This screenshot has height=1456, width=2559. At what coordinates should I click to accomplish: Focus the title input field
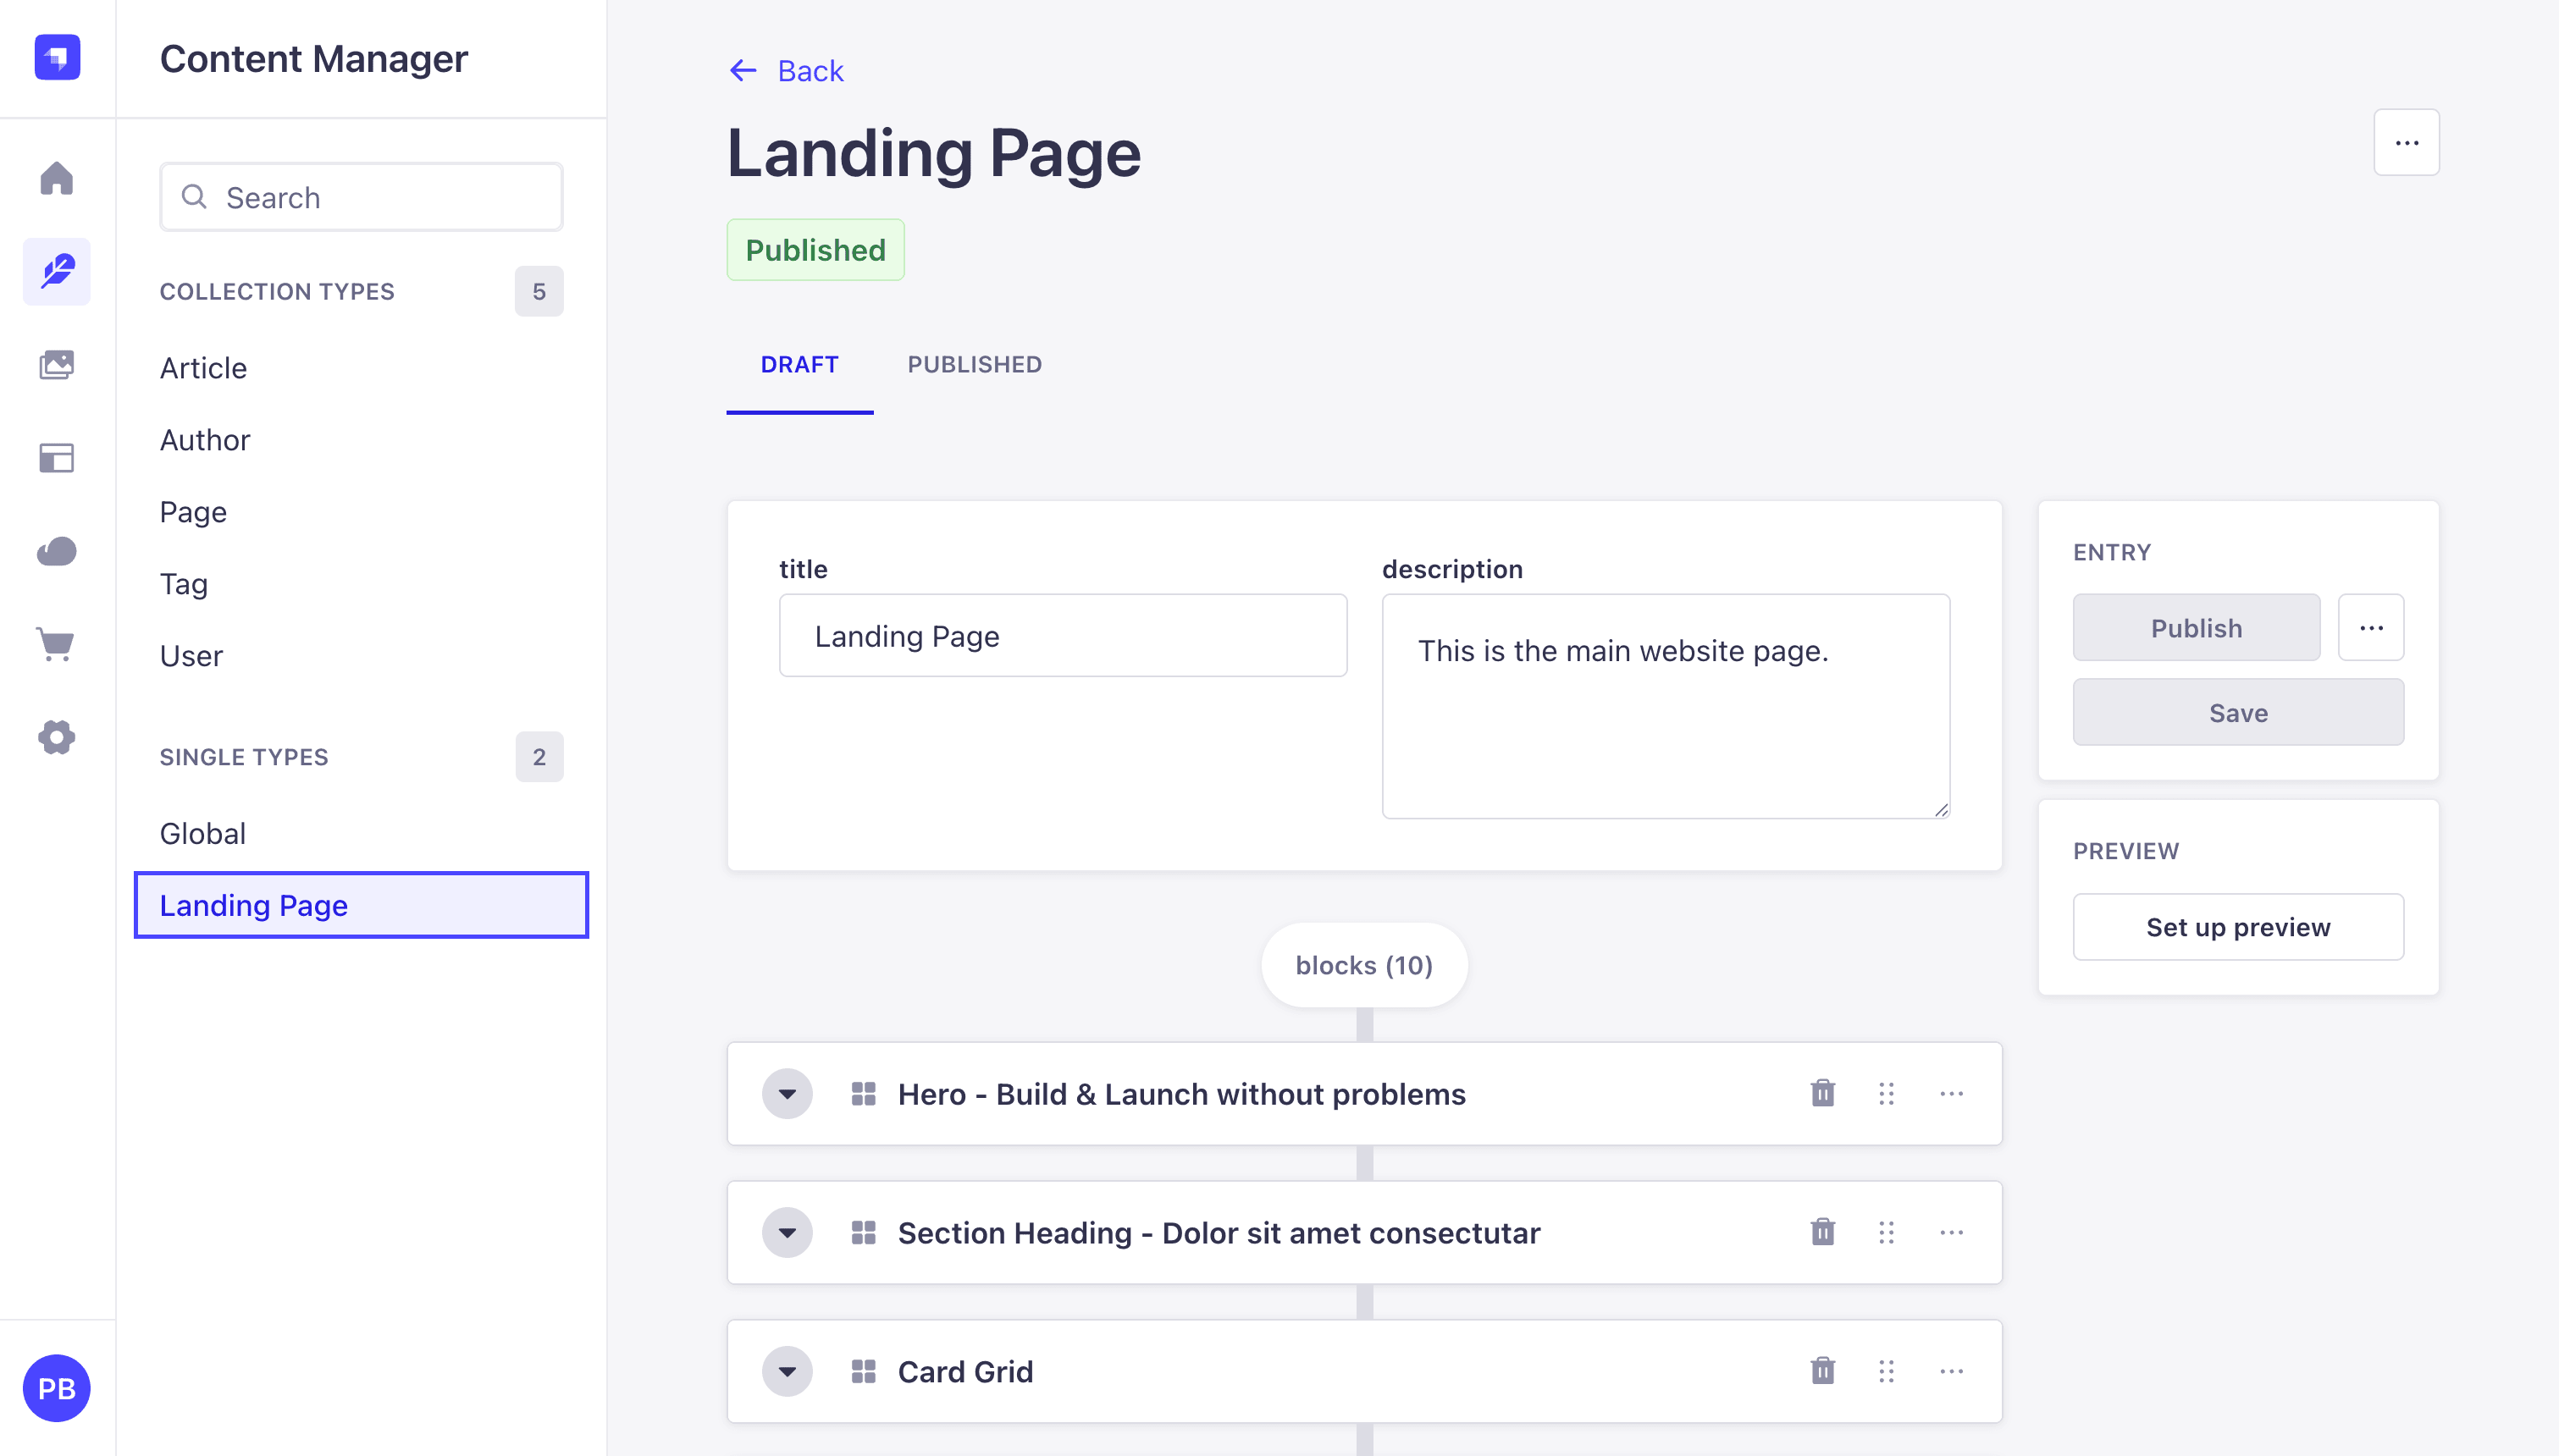[x=1063, y=636]
